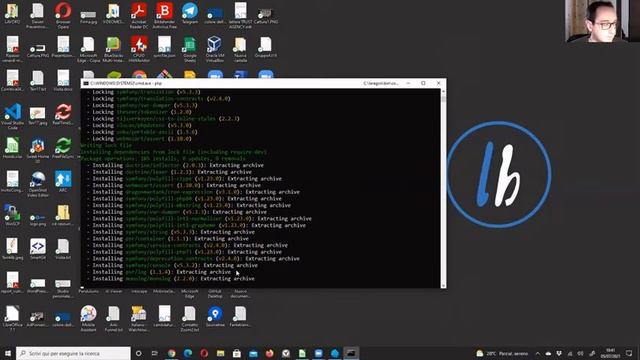Click the scroll-down arrow in cmd window
Viewport: 640px width, 360px height.
pos(443,285)
